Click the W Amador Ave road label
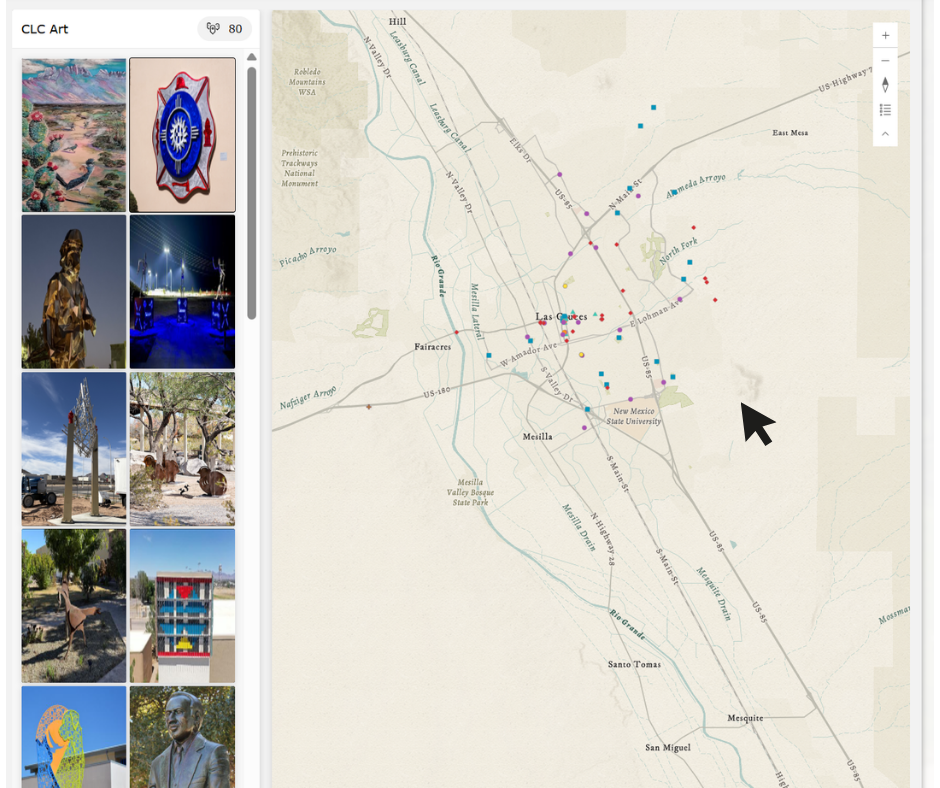This screenshot has height=788, width=940. (529, 355)
